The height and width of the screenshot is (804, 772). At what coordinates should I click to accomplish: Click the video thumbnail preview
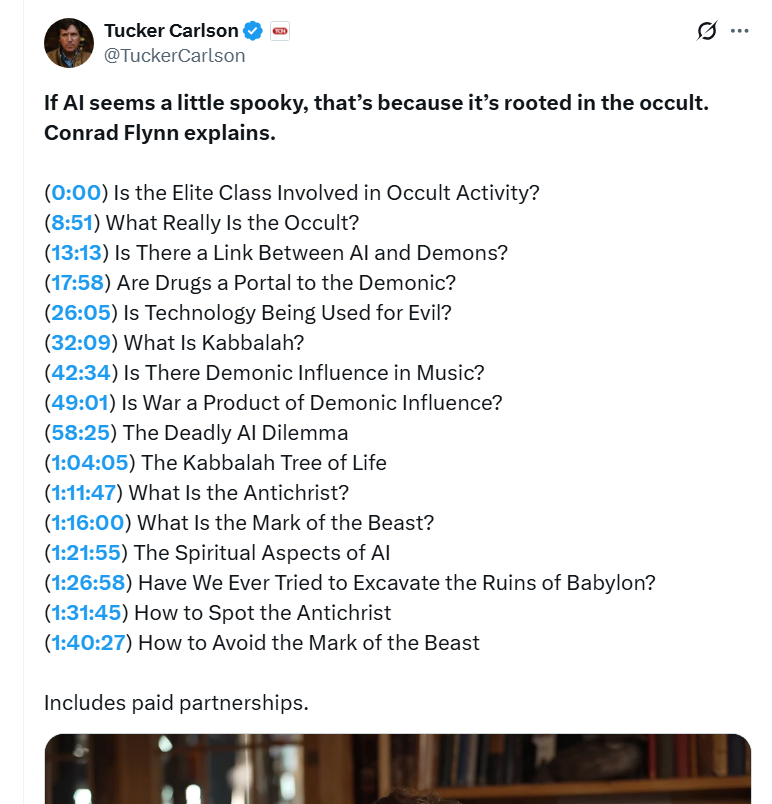(397, 768)
